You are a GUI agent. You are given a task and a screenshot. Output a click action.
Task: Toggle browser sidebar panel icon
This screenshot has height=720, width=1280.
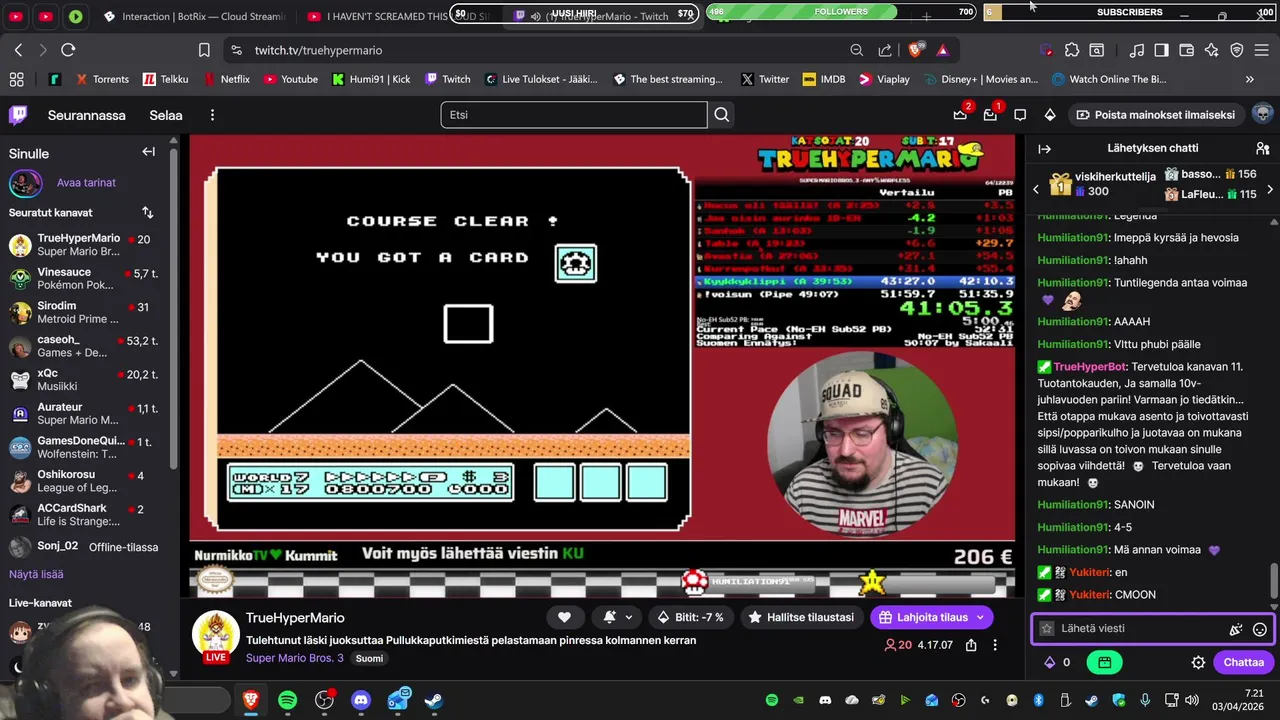(1161, 50)
